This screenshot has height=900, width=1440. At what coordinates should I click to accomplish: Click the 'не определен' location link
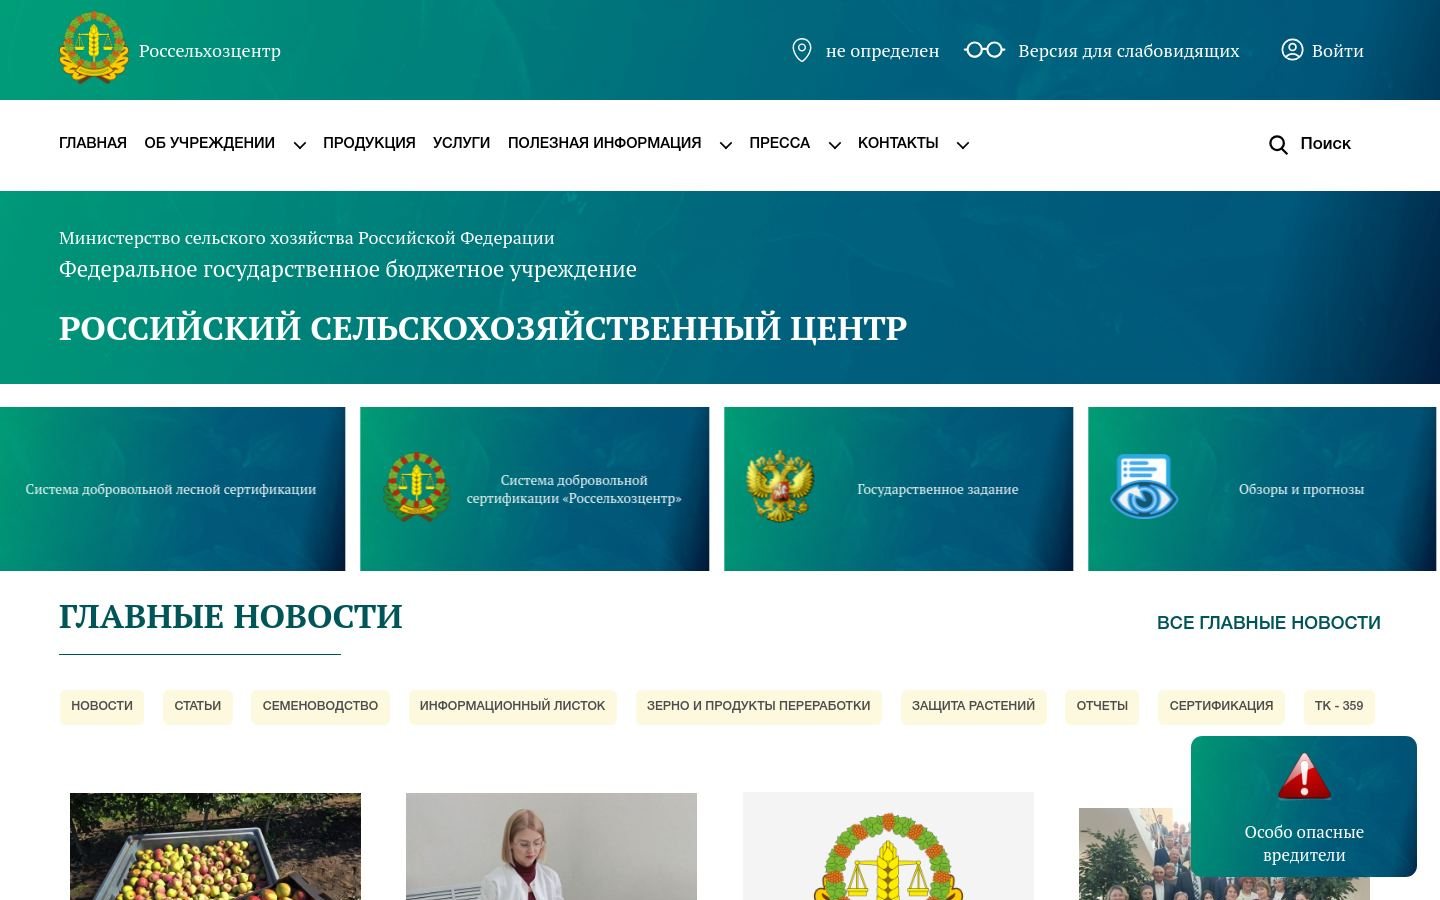click(x=882, y=51)
